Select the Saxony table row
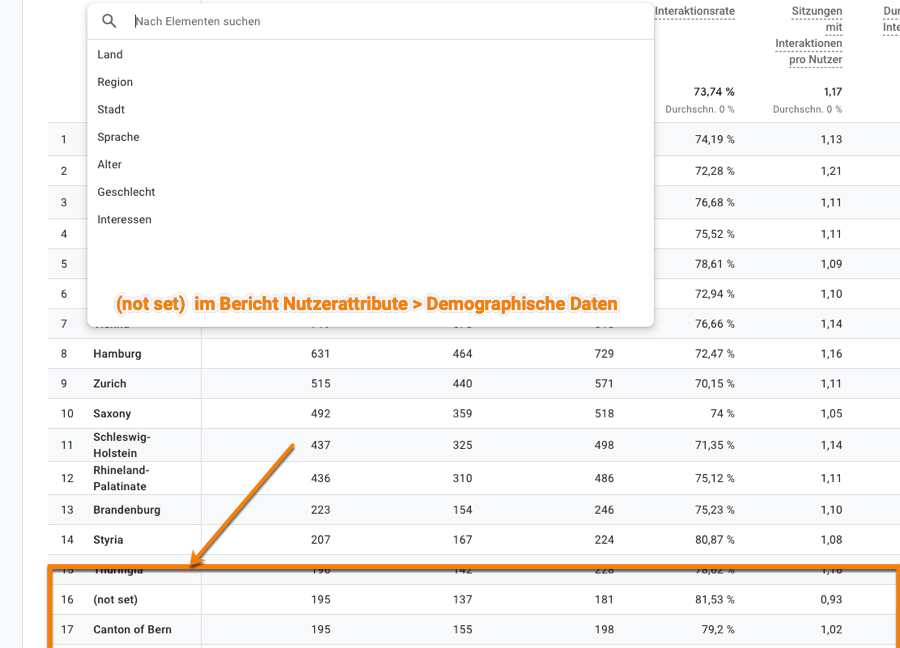The height and width of the screenshot is (648, 900). (112, 414)
